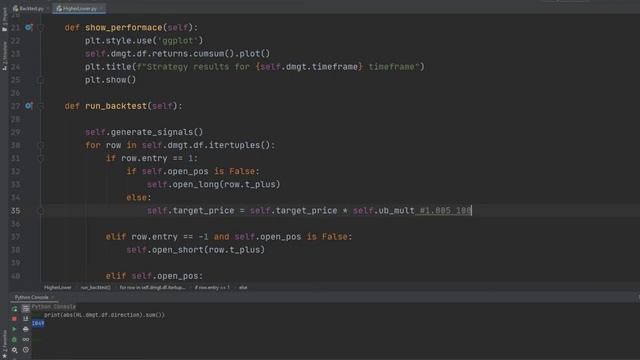Toggle the show variables glasses icon

[x=26, y=340]
